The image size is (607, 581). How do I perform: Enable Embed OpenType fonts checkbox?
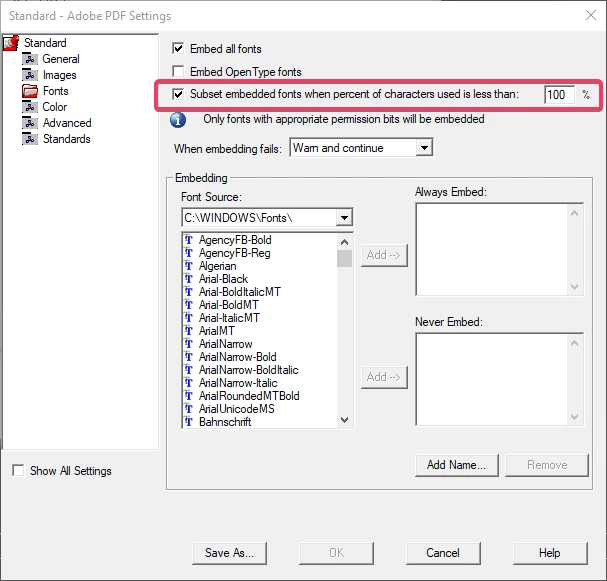tap(178, 72)
